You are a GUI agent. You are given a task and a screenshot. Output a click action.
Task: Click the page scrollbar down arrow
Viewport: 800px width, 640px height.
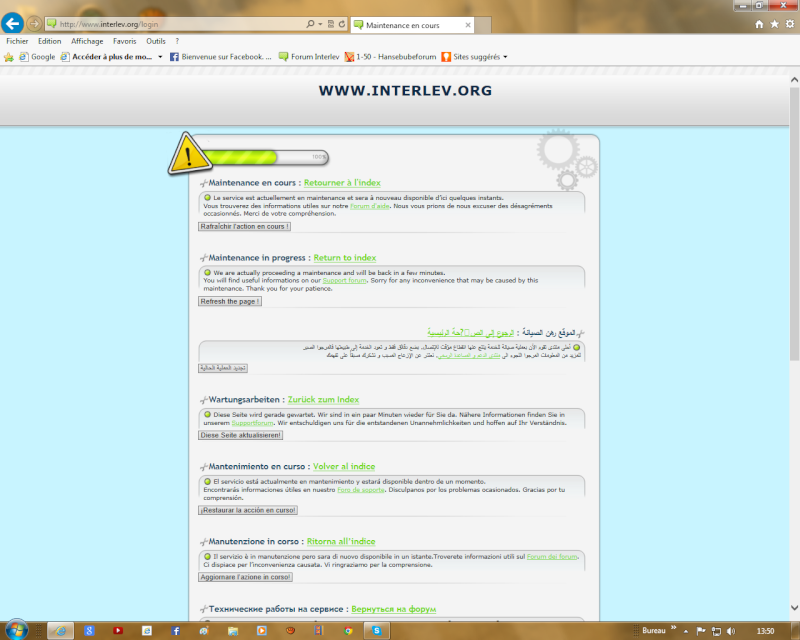coord(794,607)
